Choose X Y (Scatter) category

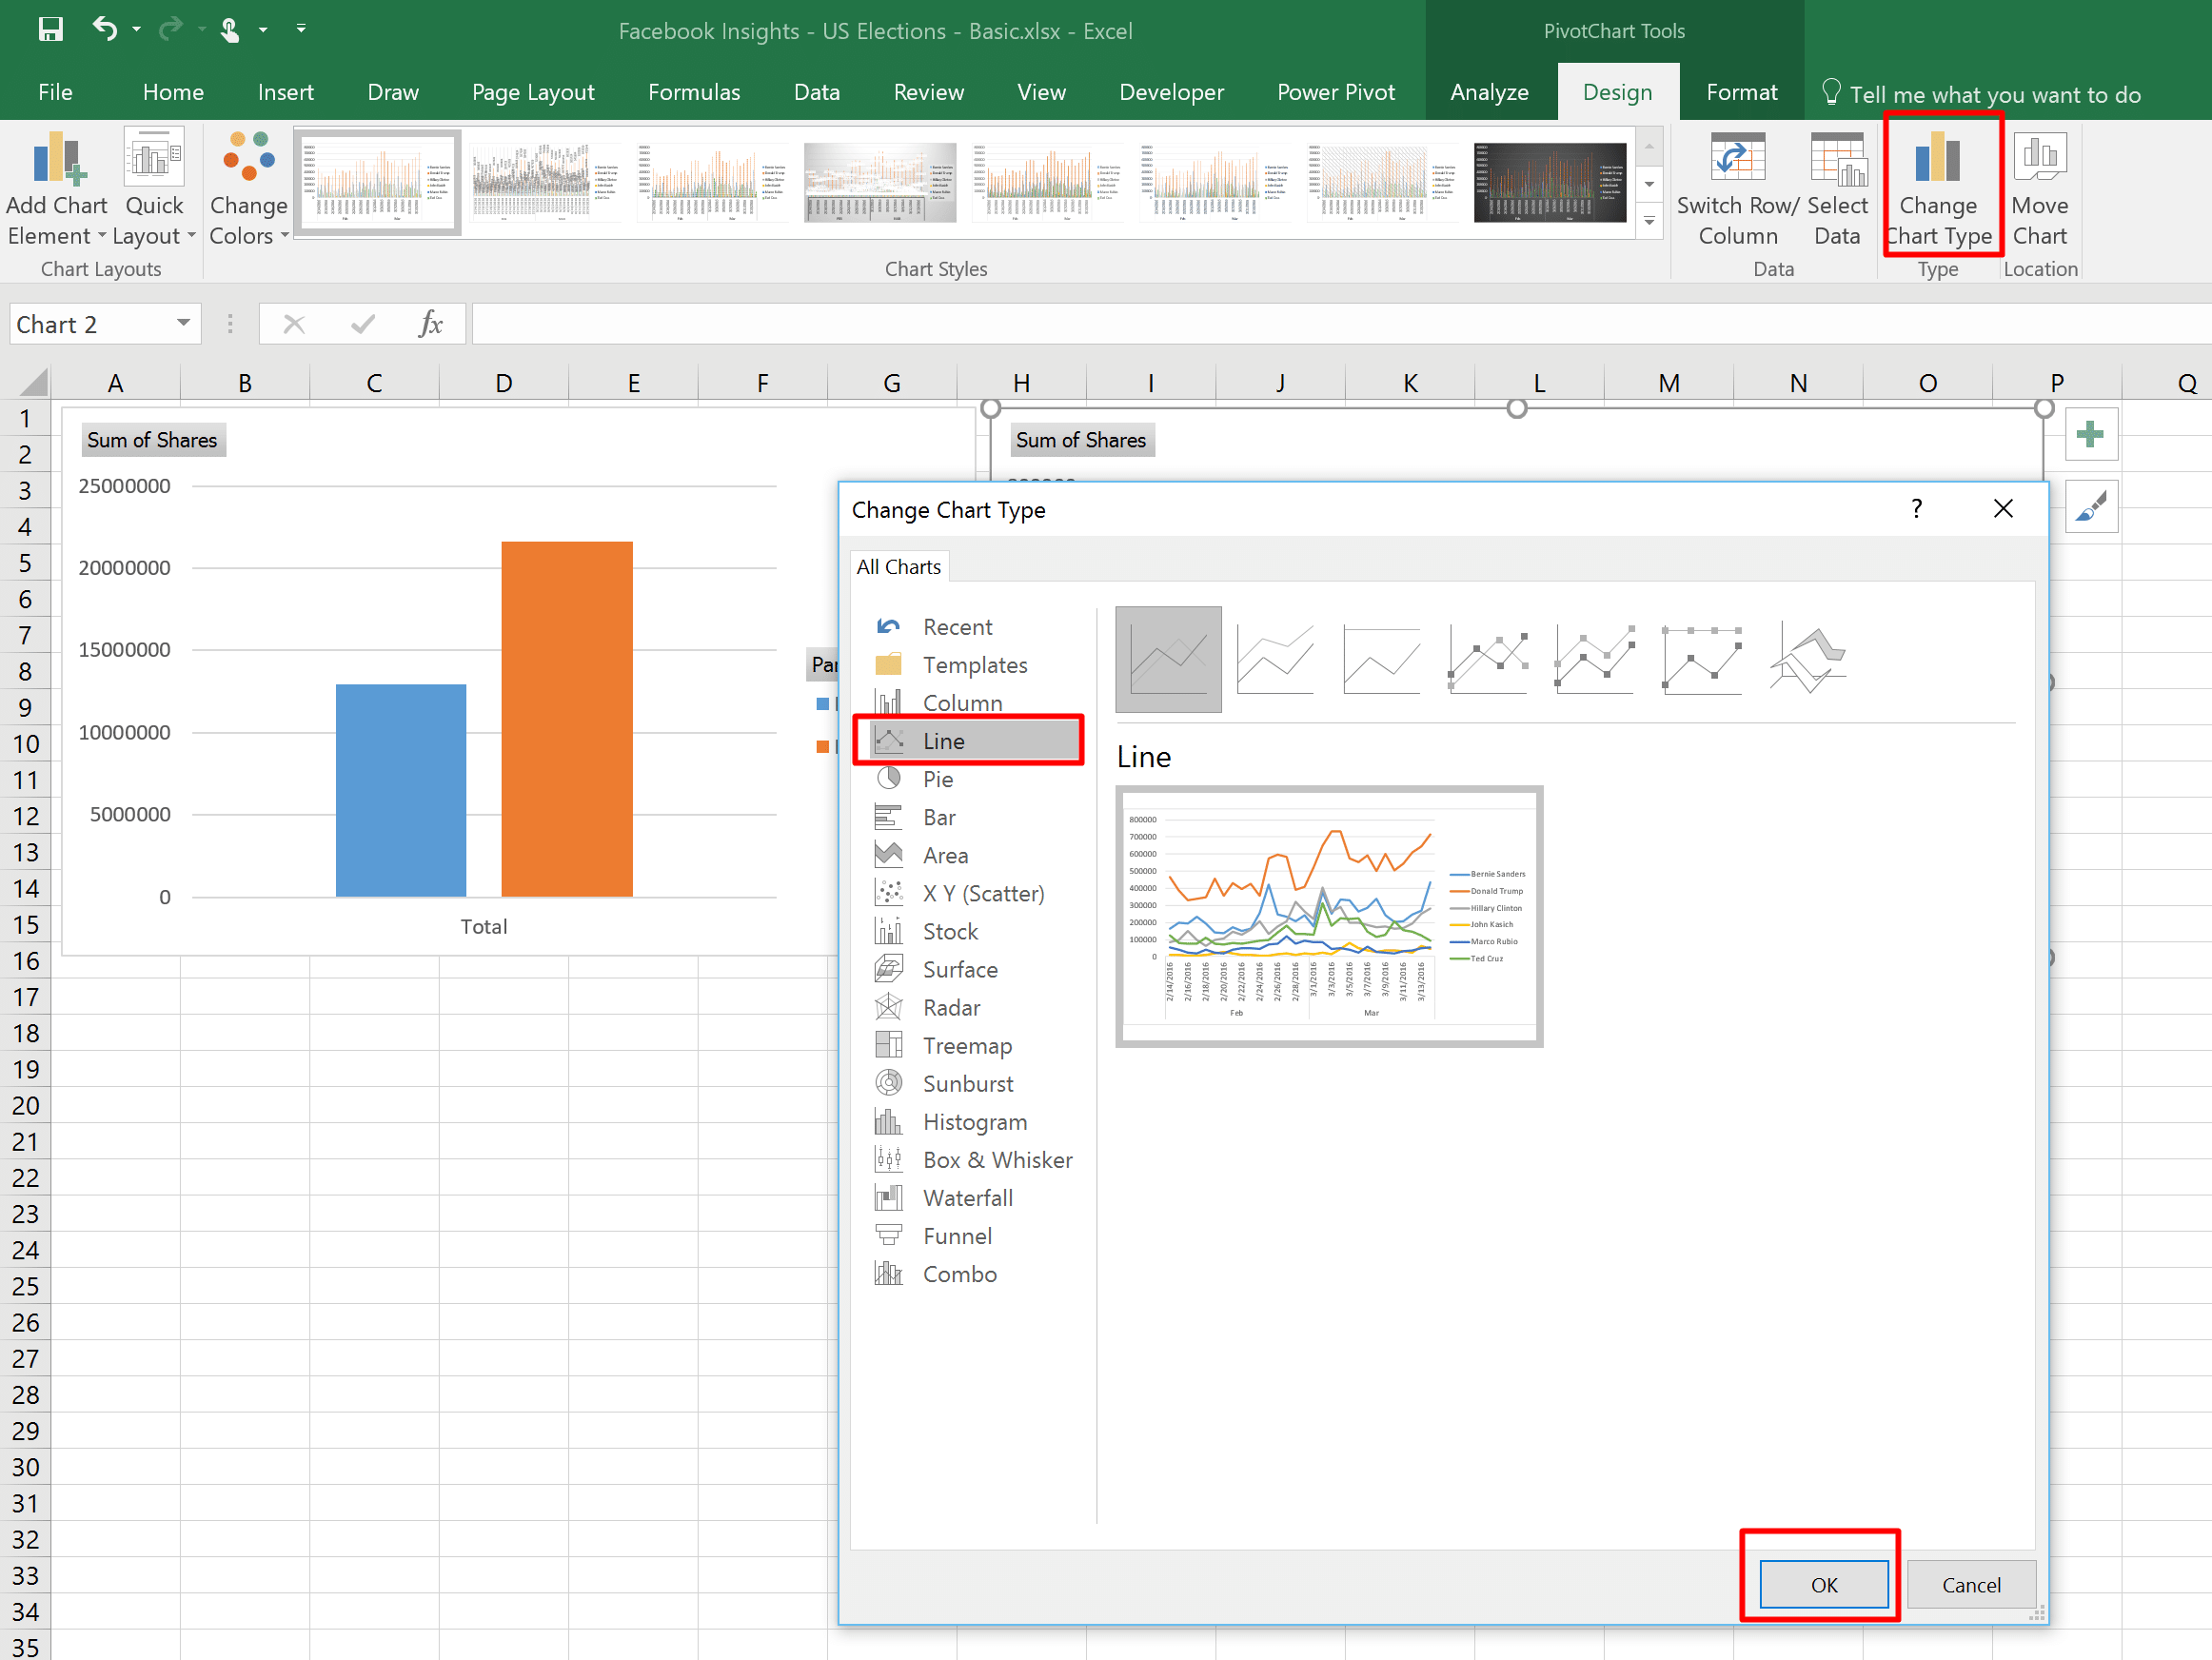pos(975,893)
